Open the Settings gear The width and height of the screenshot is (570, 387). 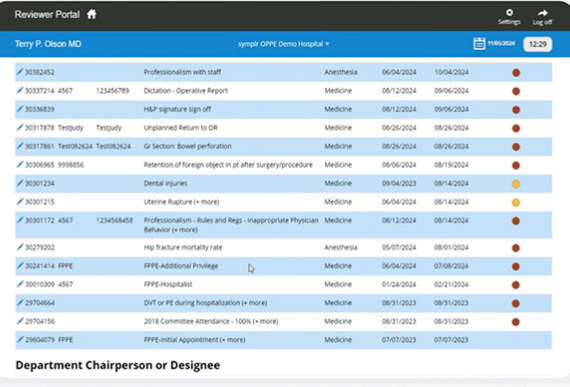[509, 12]
